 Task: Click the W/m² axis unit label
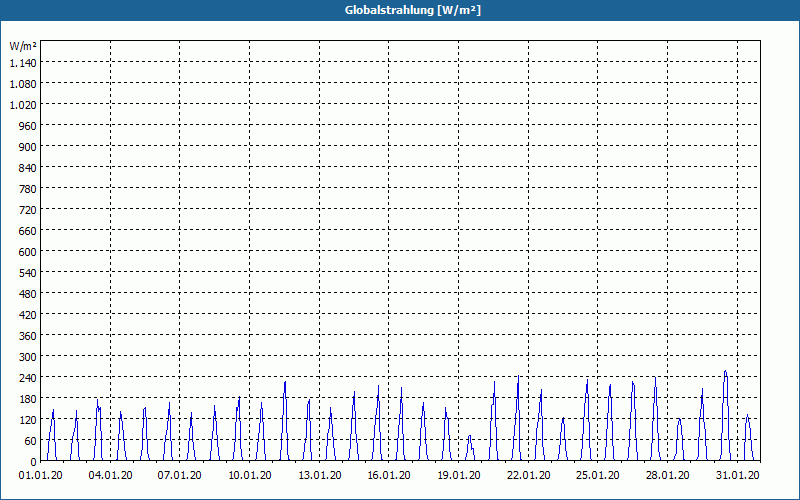(23, 46)
